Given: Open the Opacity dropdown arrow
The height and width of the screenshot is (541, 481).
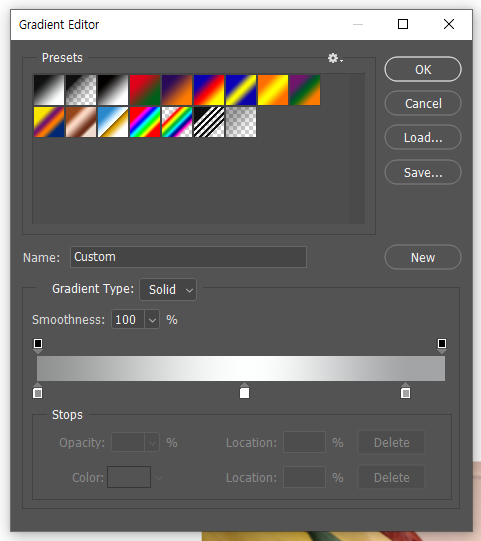Looking at the screenshot, I should tap(152, 442).
